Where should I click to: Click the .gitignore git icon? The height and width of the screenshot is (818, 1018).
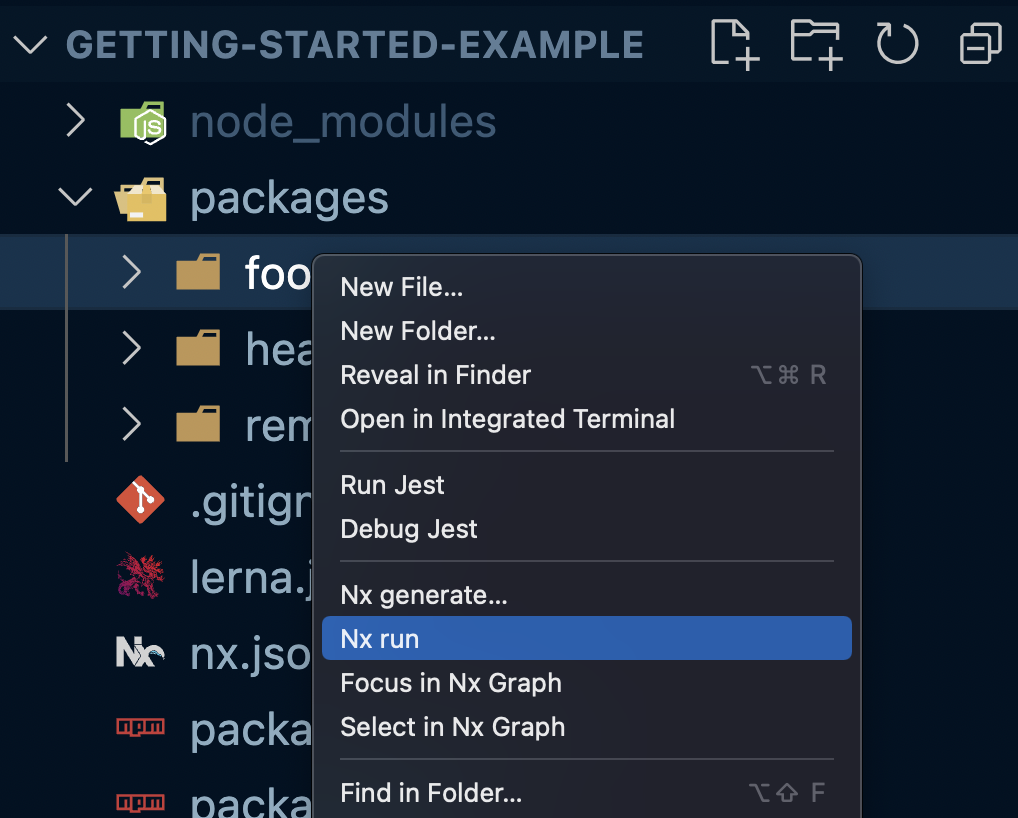140,500
